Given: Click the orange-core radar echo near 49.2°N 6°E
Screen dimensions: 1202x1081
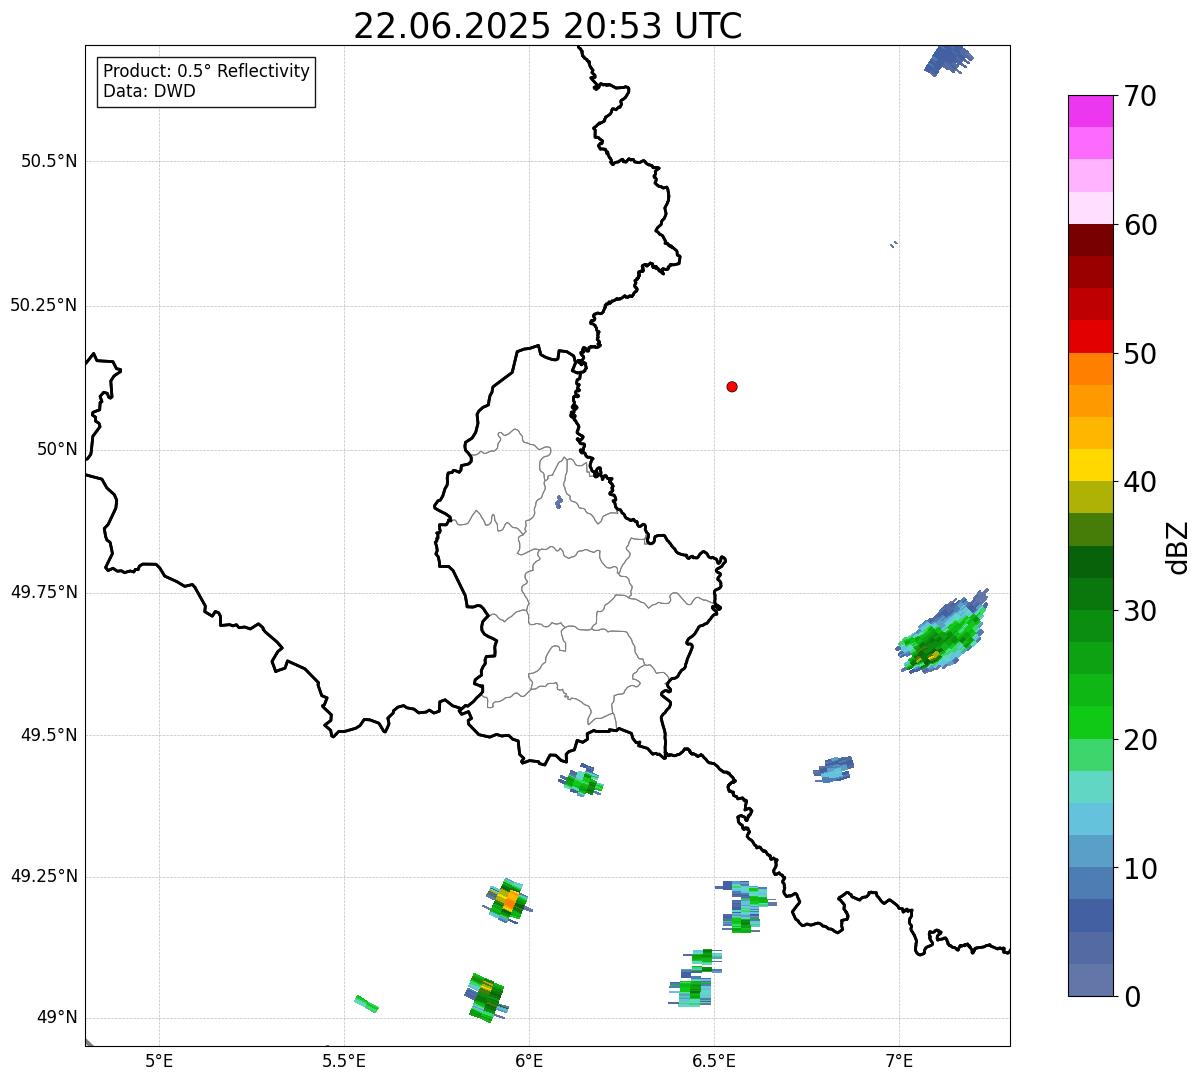Looking at the screenshot, I should [509, 900].
